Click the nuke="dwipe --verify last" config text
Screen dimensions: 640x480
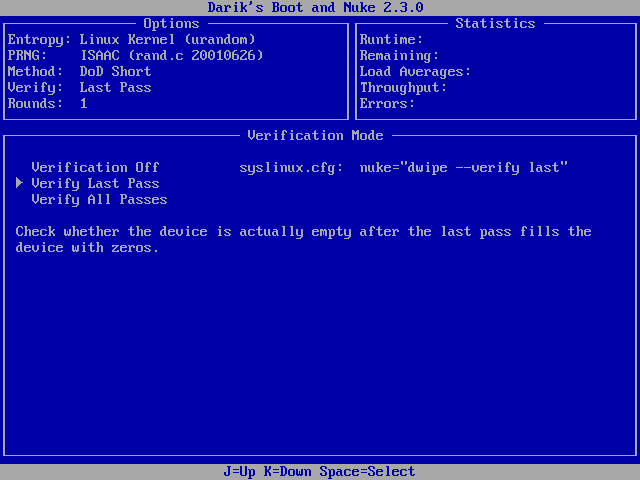coord(463,167)
